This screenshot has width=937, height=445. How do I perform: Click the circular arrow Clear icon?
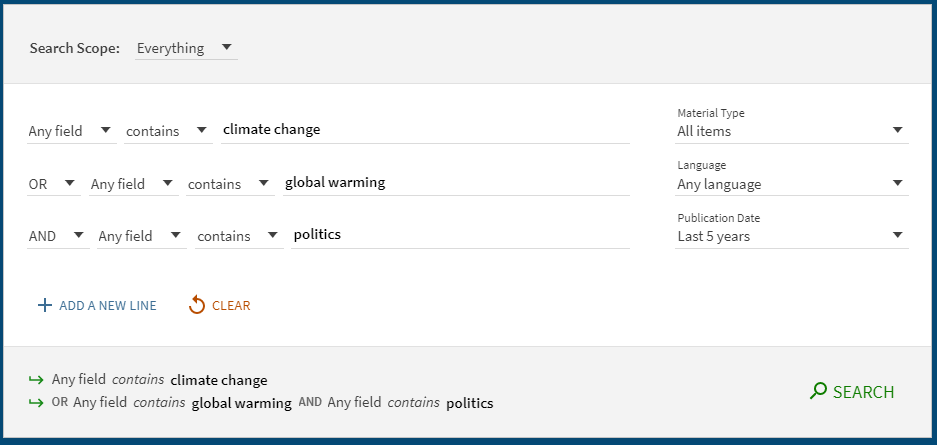[197, 305]
